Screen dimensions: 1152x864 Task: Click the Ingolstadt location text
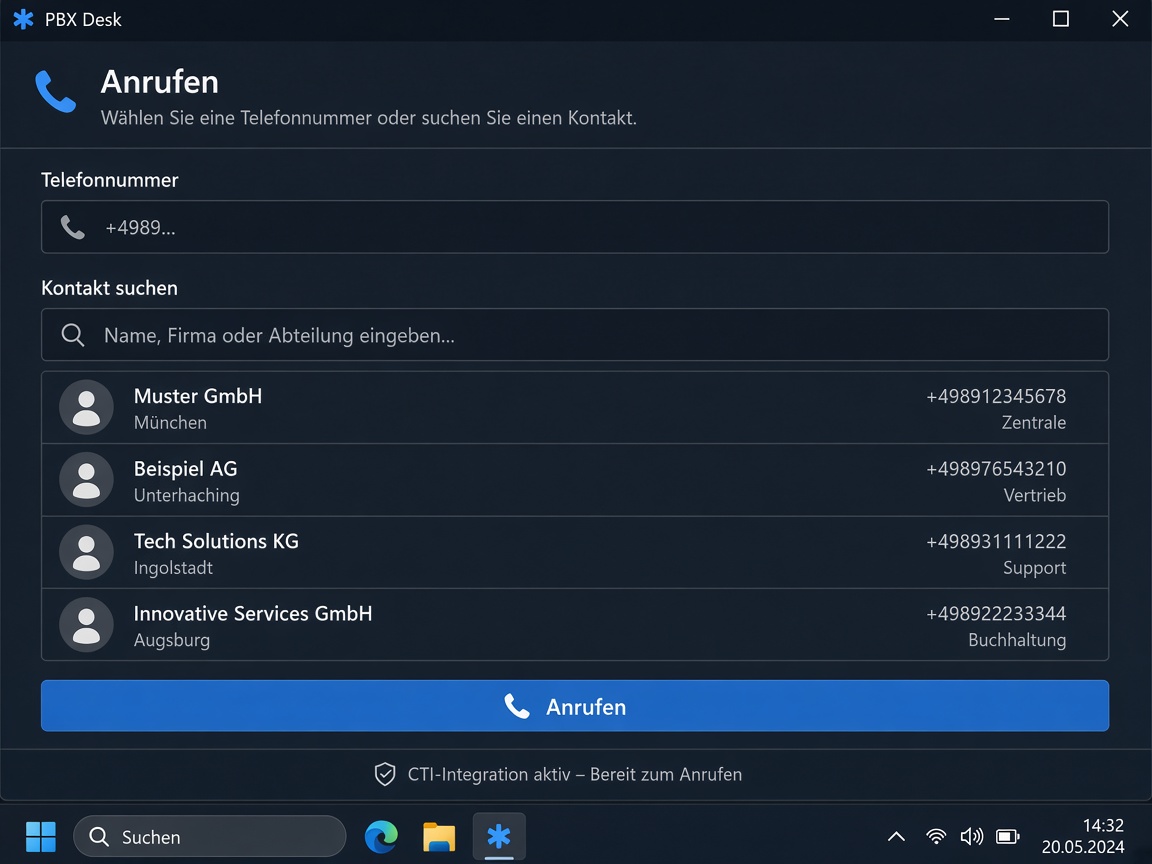(173, 568)
